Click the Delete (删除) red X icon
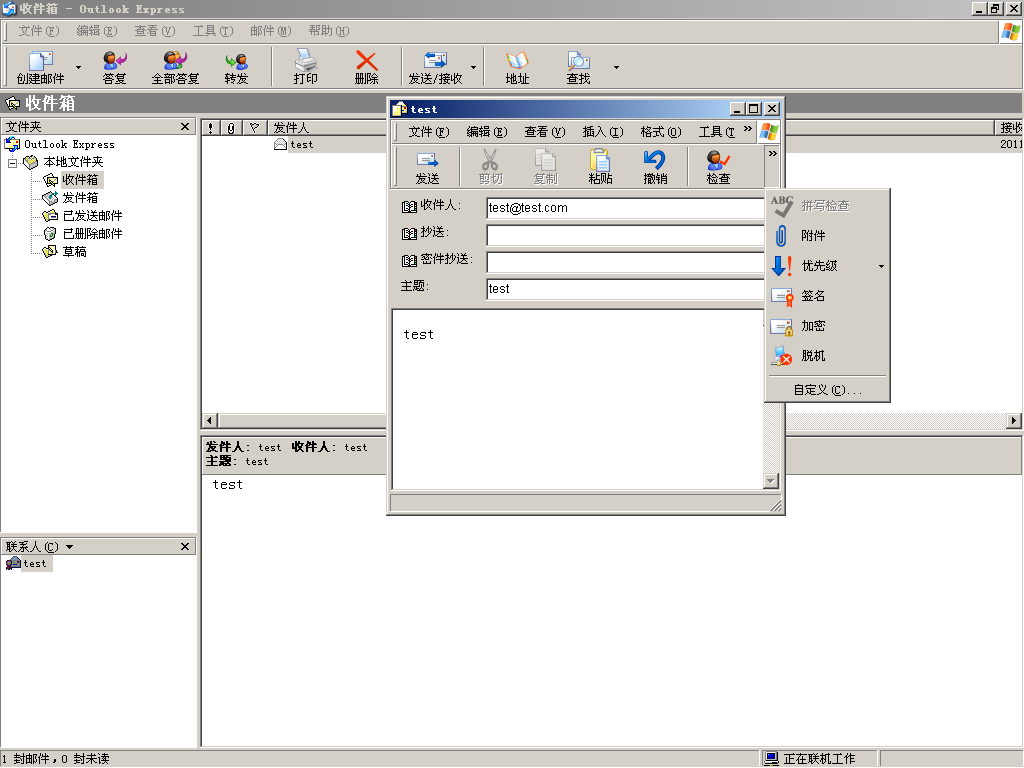The width and height of the screenshot is (1024, 768). point(366,67)
